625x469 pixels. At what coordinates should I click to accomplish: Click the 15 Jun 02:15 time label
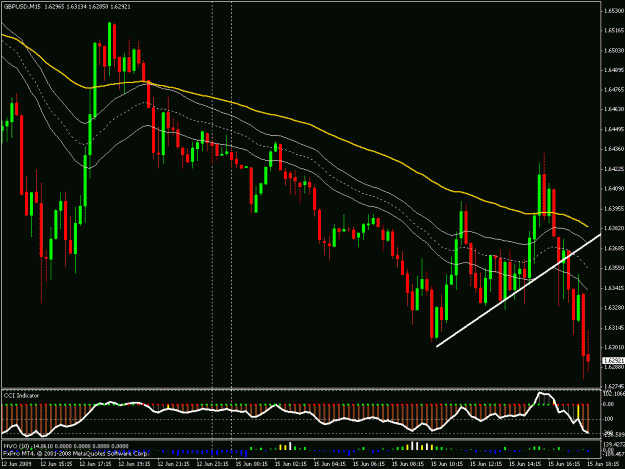point(291,464)
